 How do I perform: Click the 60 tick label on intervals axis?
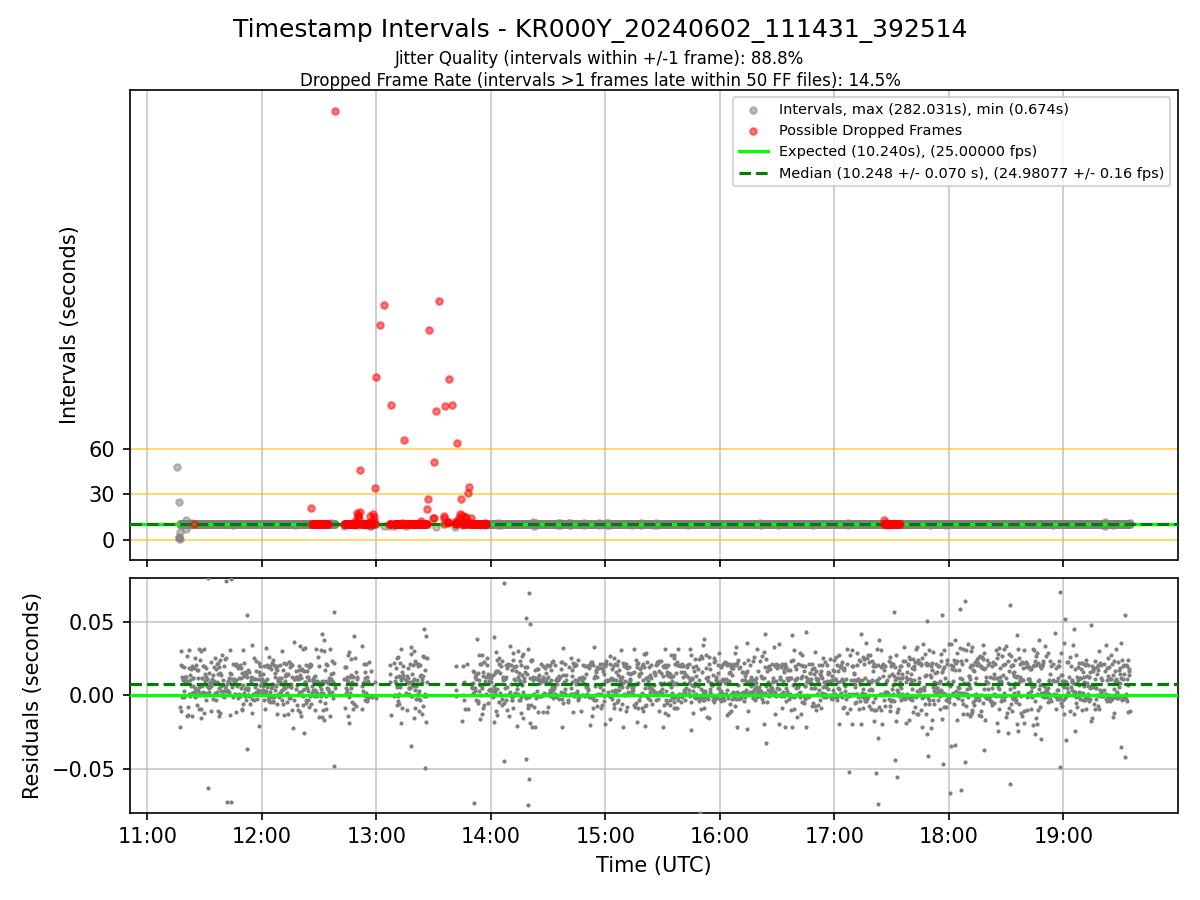point(103,450)
